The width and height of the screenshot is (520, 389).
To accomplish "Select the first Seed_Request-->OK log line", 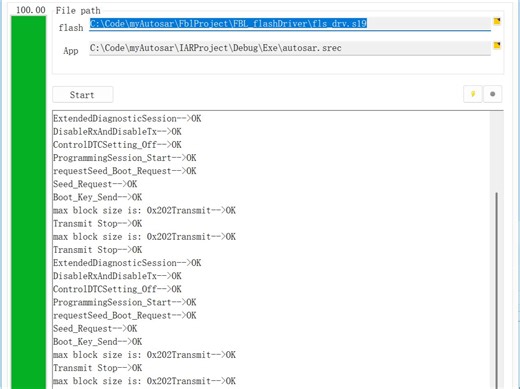I will tap(95, 184).
